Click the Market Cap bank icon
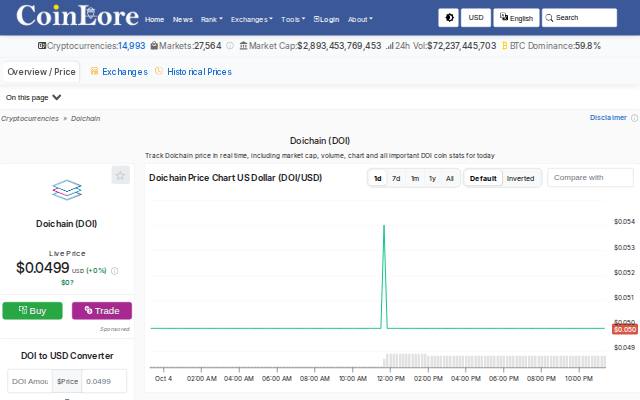The image size is (640, 400). [243, 46]
